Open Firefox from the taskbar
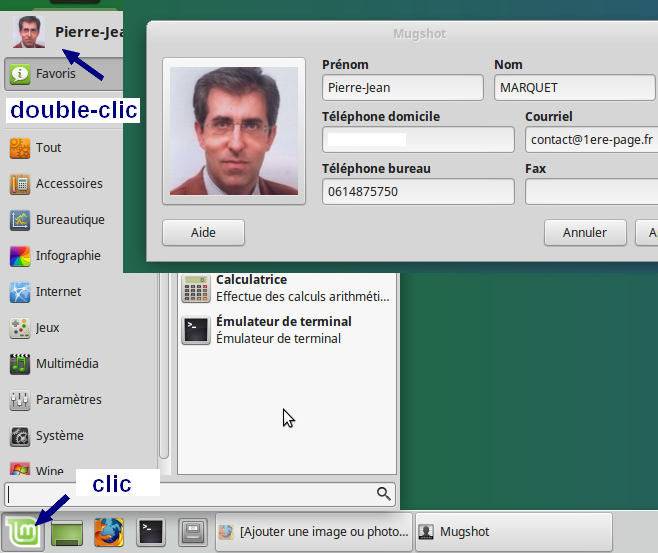This screenshot has height=553, width=658. pyautogui.click(x=109, y=532)
